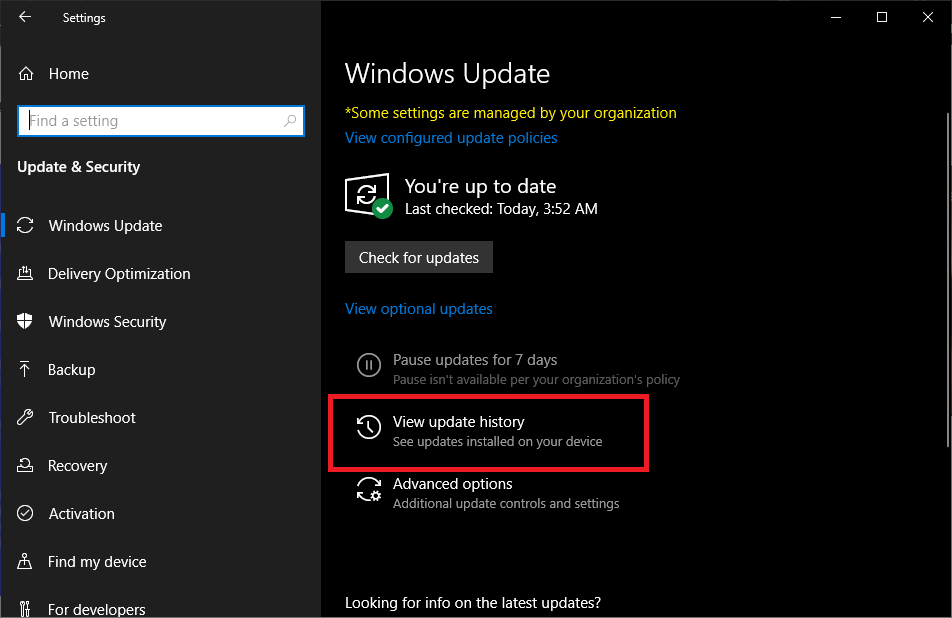Open View configured update policies link
This screenshot has width=952, height=618.
[451, 138]
